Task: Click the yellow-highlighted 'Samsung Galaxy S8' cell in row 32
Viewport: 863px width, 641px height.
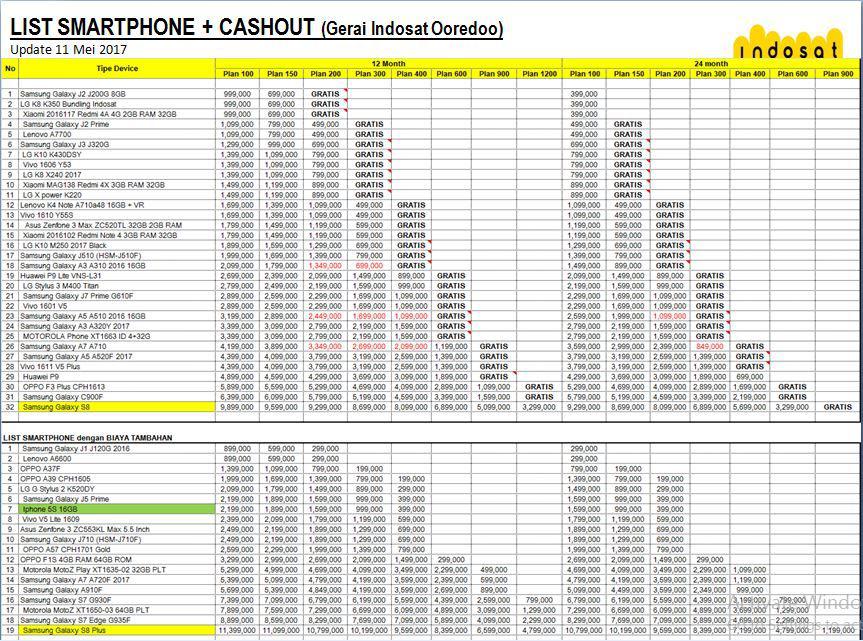Action: coord(117,407)
